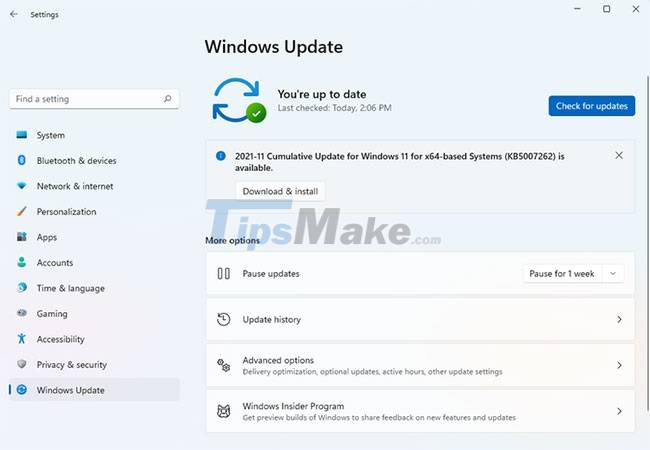Viewport: 650px width, 450px height.
Task: Open Time & language category
Action: [x=94, y=288]
